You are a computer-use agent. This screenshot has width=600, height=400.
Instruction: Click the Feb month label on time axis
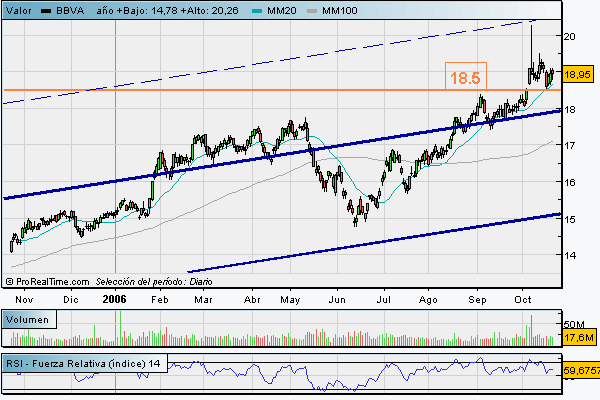(x=160, y=300)
